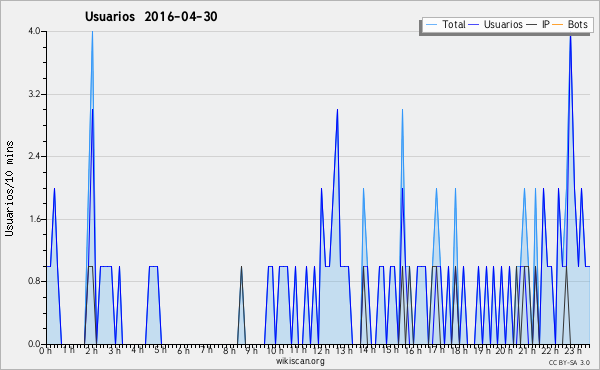Click the 'Usuarios/10 mins' y-axis label
This screenshot has height=370, width=600.
[9, 188]
